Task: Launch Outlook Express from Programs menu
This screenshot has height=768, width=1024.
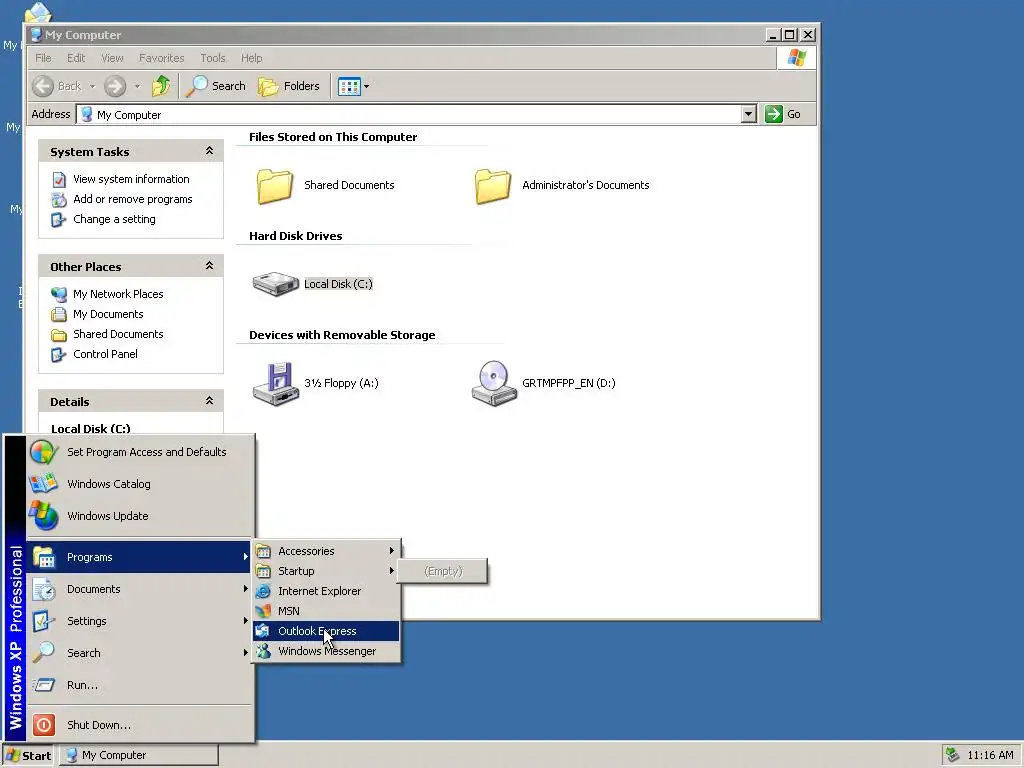Action: (326, 631)
